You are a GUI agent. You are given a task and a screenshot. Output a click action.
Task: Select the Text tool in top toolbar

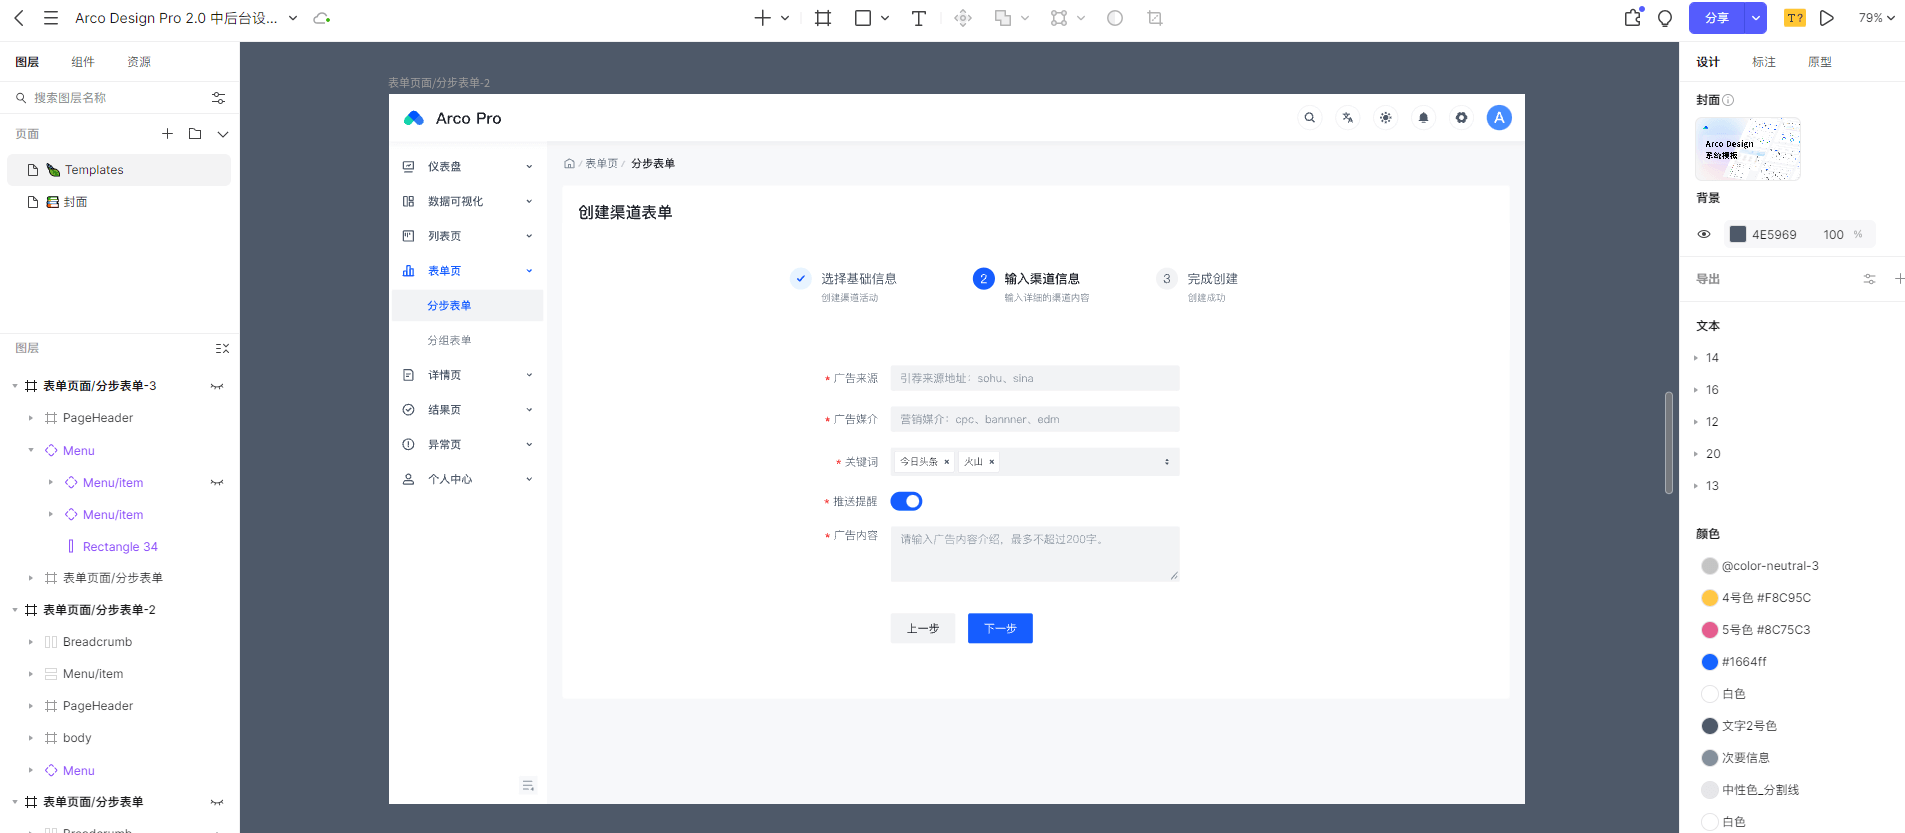[x=918, y=18]
